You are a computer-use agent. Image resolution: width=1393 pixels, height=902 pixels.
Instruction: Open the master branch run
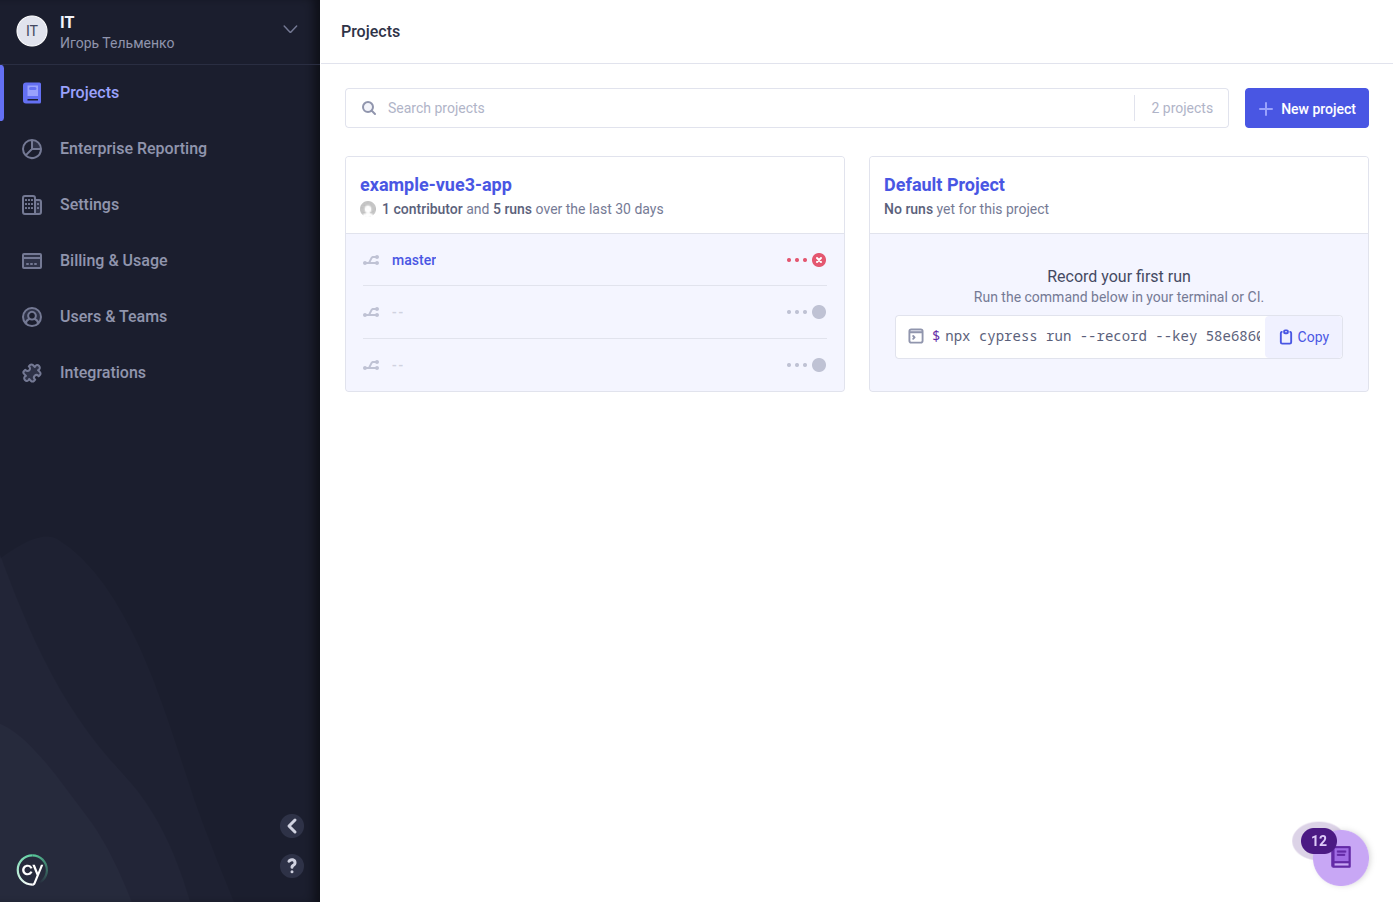pyautogui.click(x=414, y=260)
